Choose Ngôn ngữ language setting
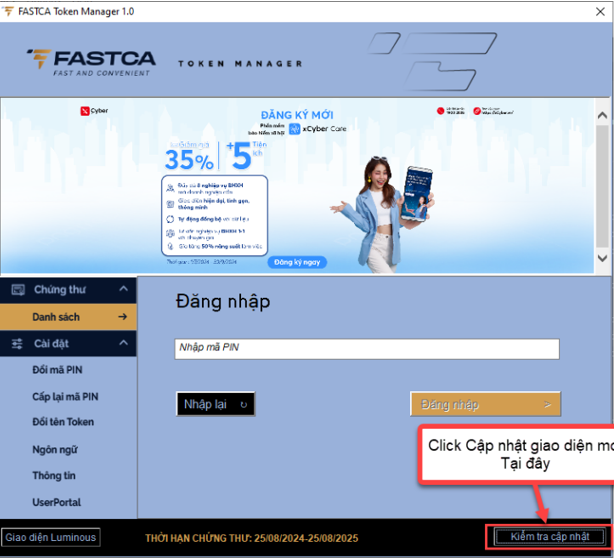Image resolution: width=614 pixels, height=559 pixels. [x=55, y=449]
